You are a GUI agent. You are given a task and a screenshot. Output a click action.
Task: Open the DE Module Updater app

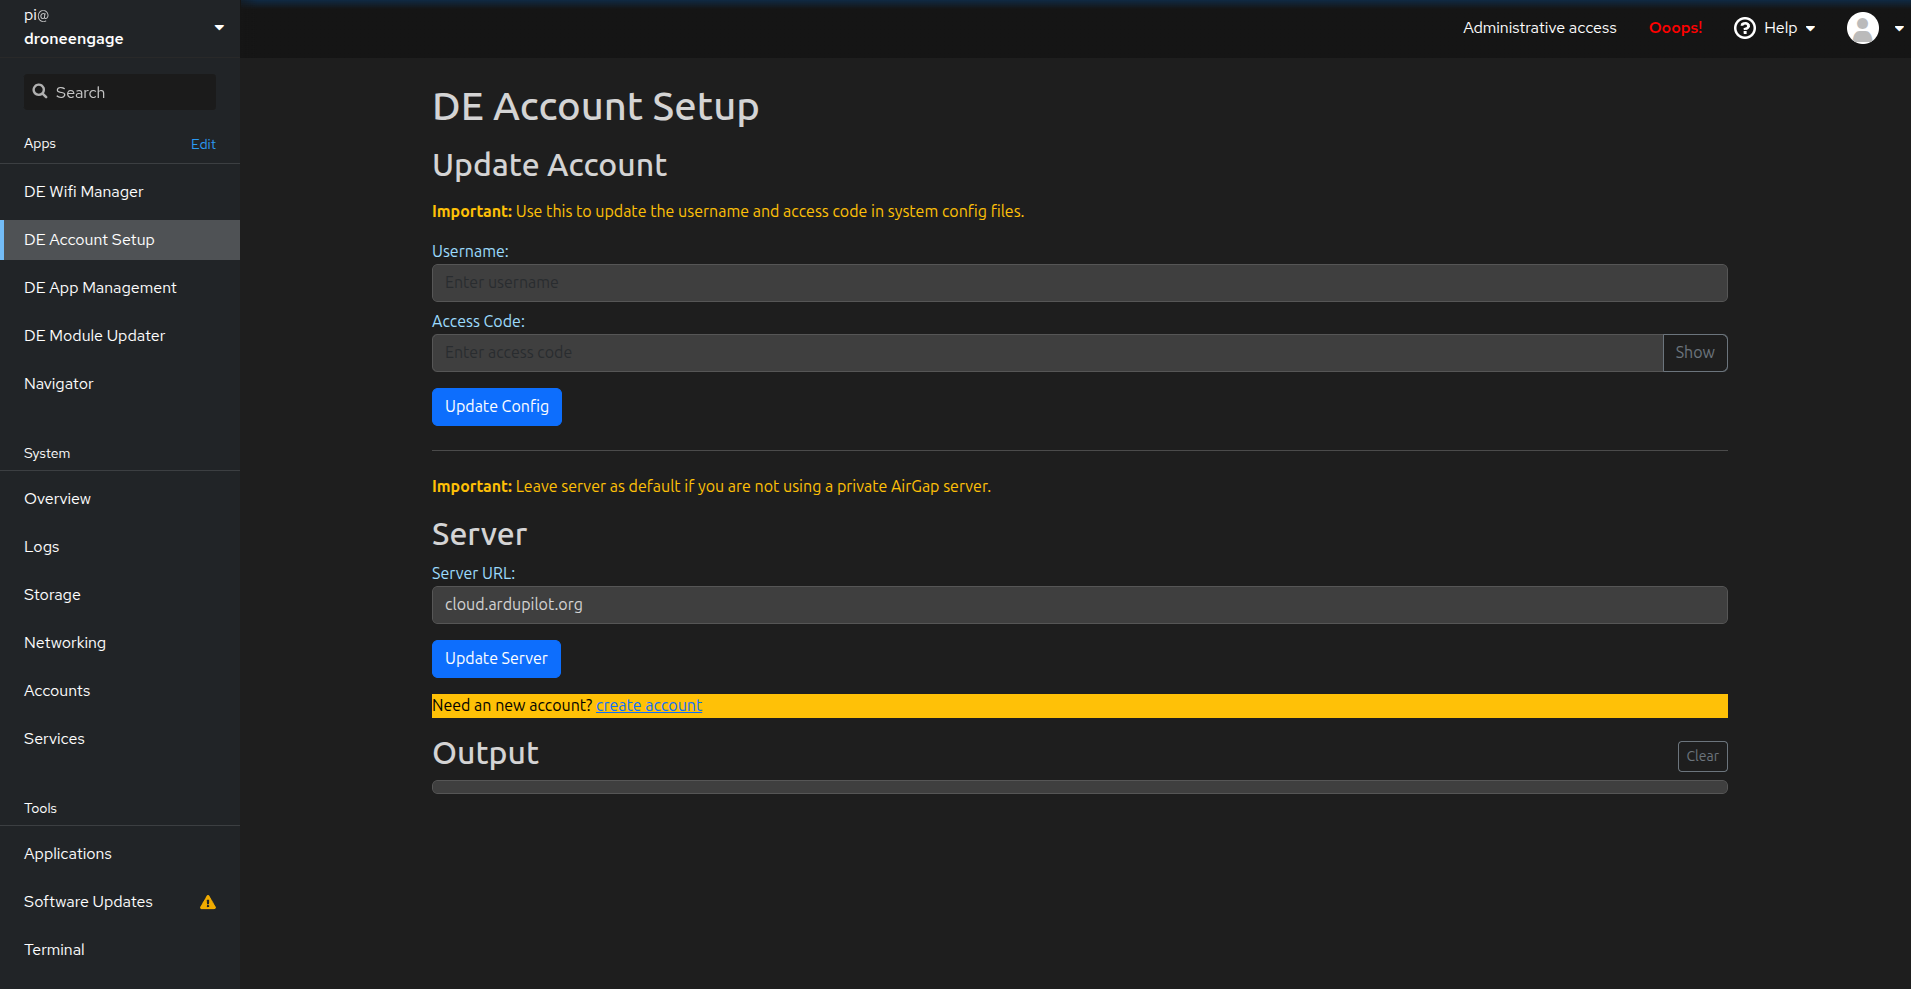pyautogui.click(x=94, y=335)
